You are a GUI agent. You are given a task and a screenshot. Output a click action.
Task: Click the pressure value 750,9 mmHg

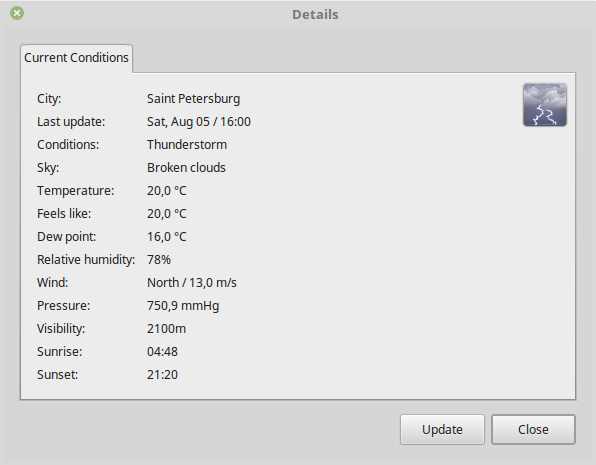click(x=183, y=306)
